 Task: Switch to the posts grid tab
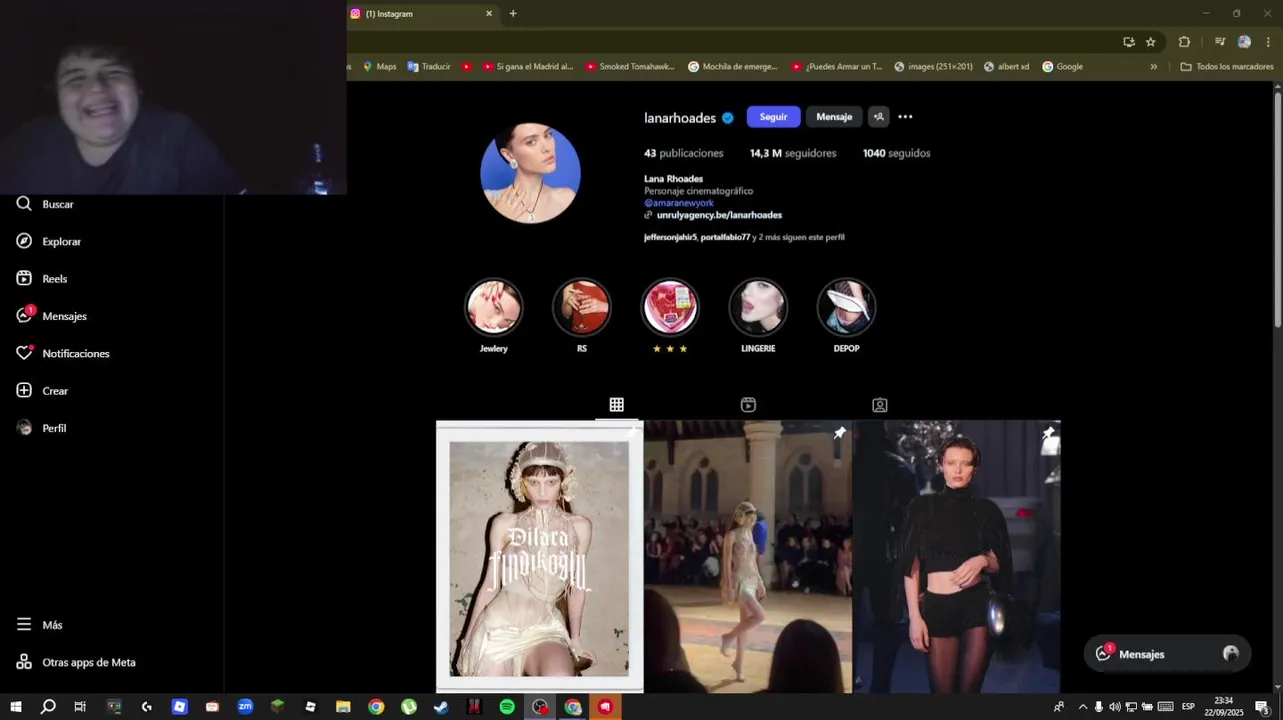point(617,405)
